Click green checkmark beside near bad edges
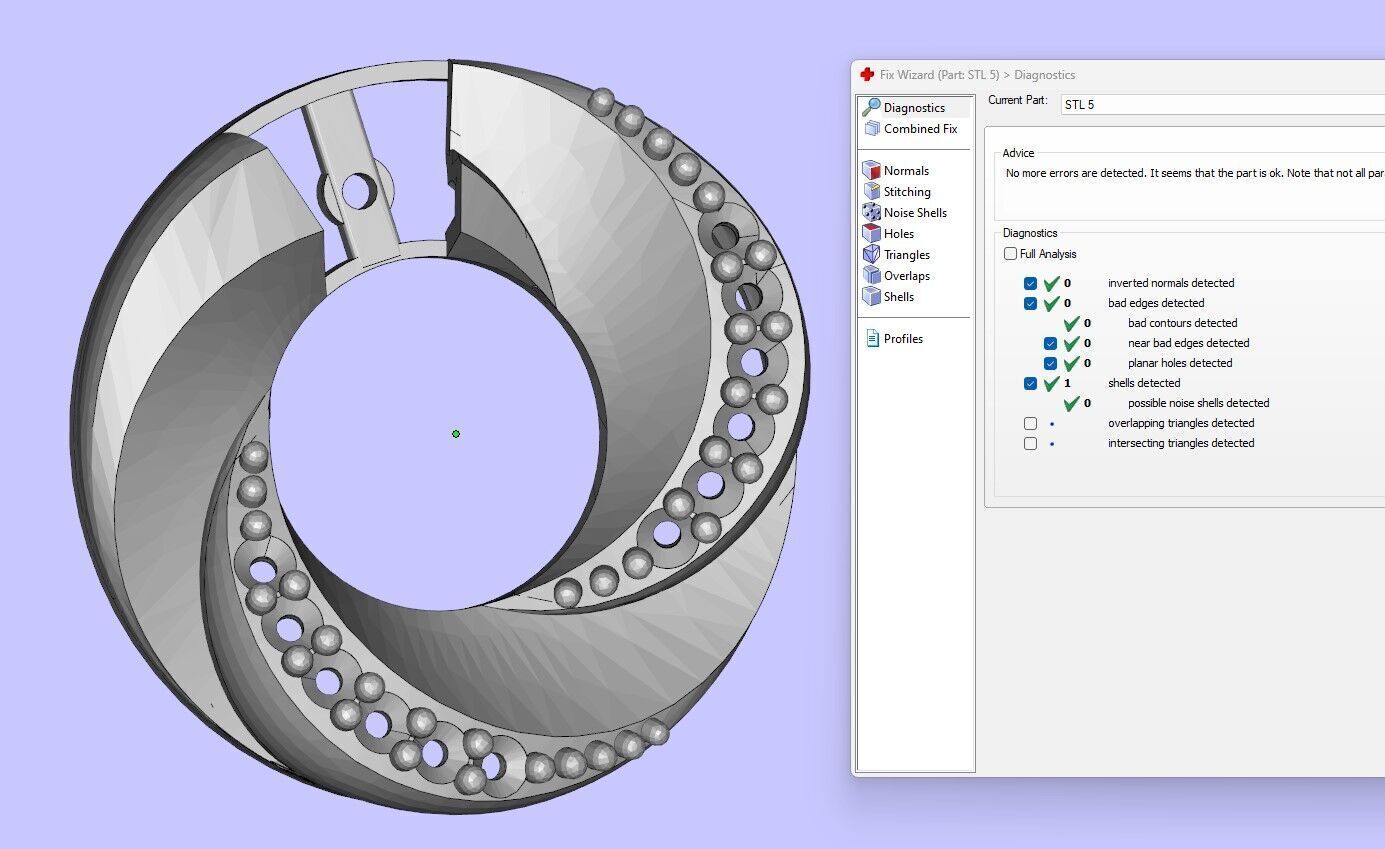 pos(1071,343)
